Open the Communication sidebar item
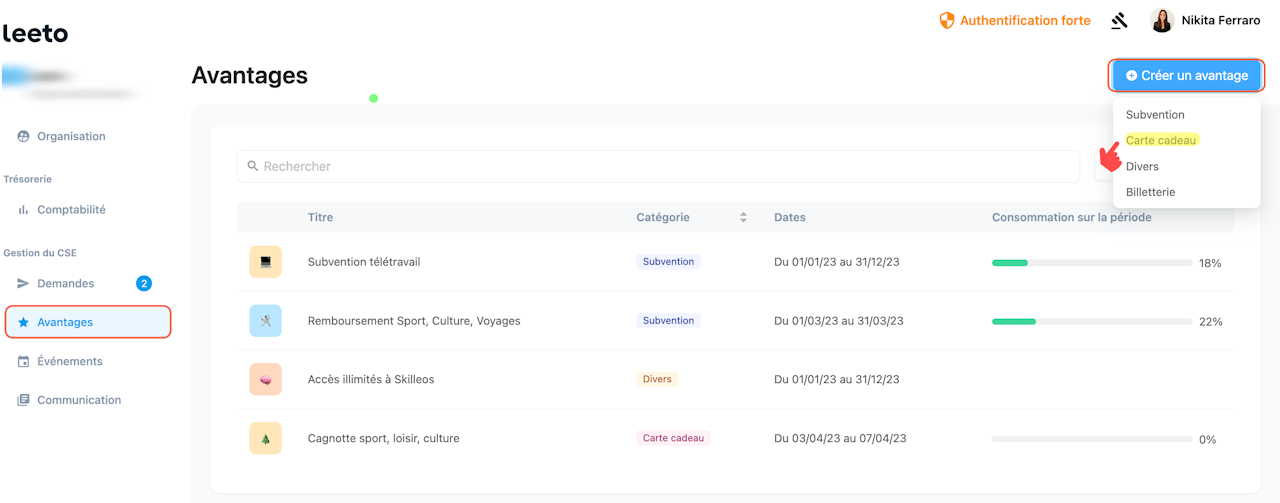This screenshot has height=503, width=1280. (x=79, y=400)
